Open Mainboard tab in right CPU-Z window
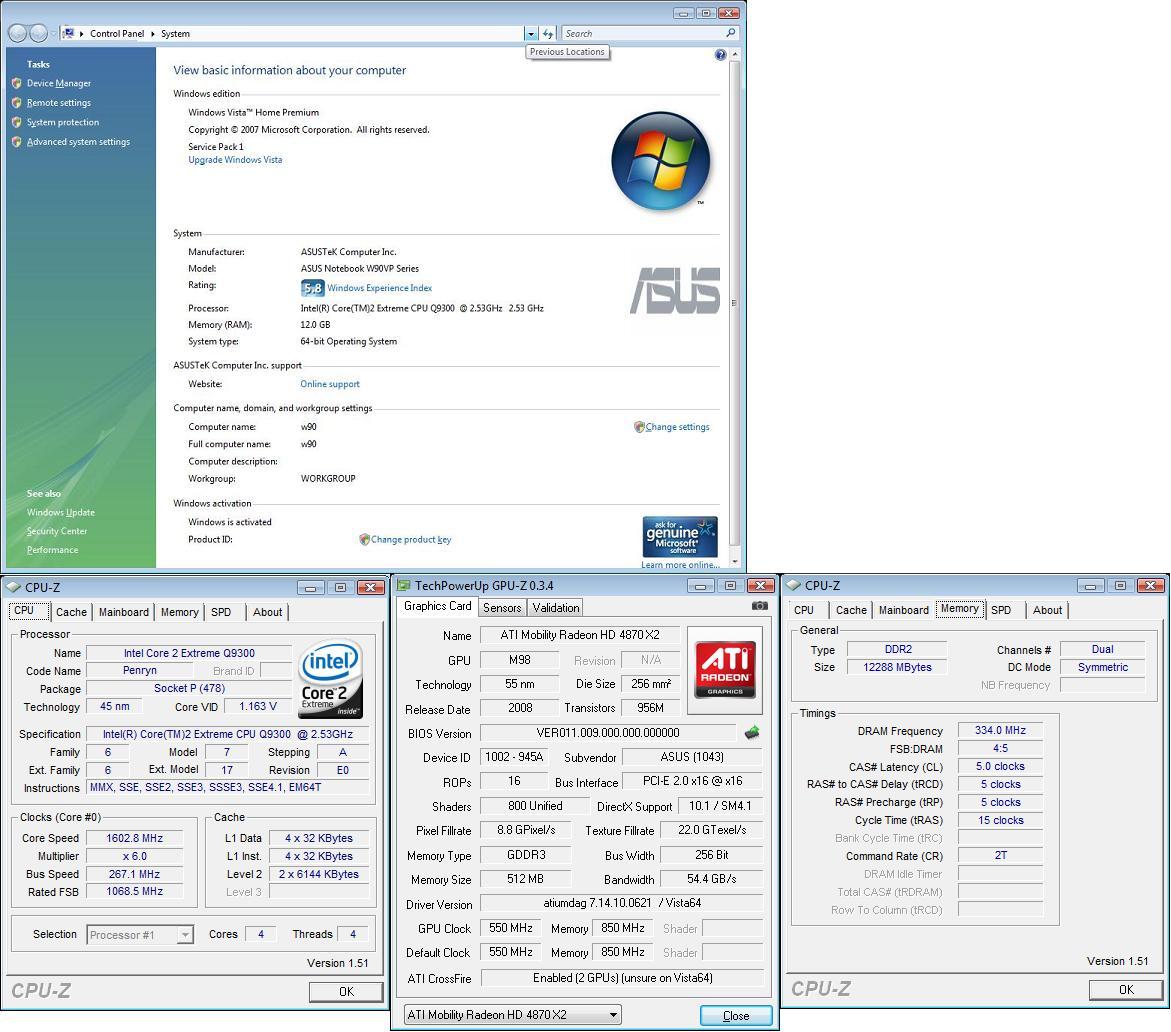1171x1032 pixels. coord(904,610)
